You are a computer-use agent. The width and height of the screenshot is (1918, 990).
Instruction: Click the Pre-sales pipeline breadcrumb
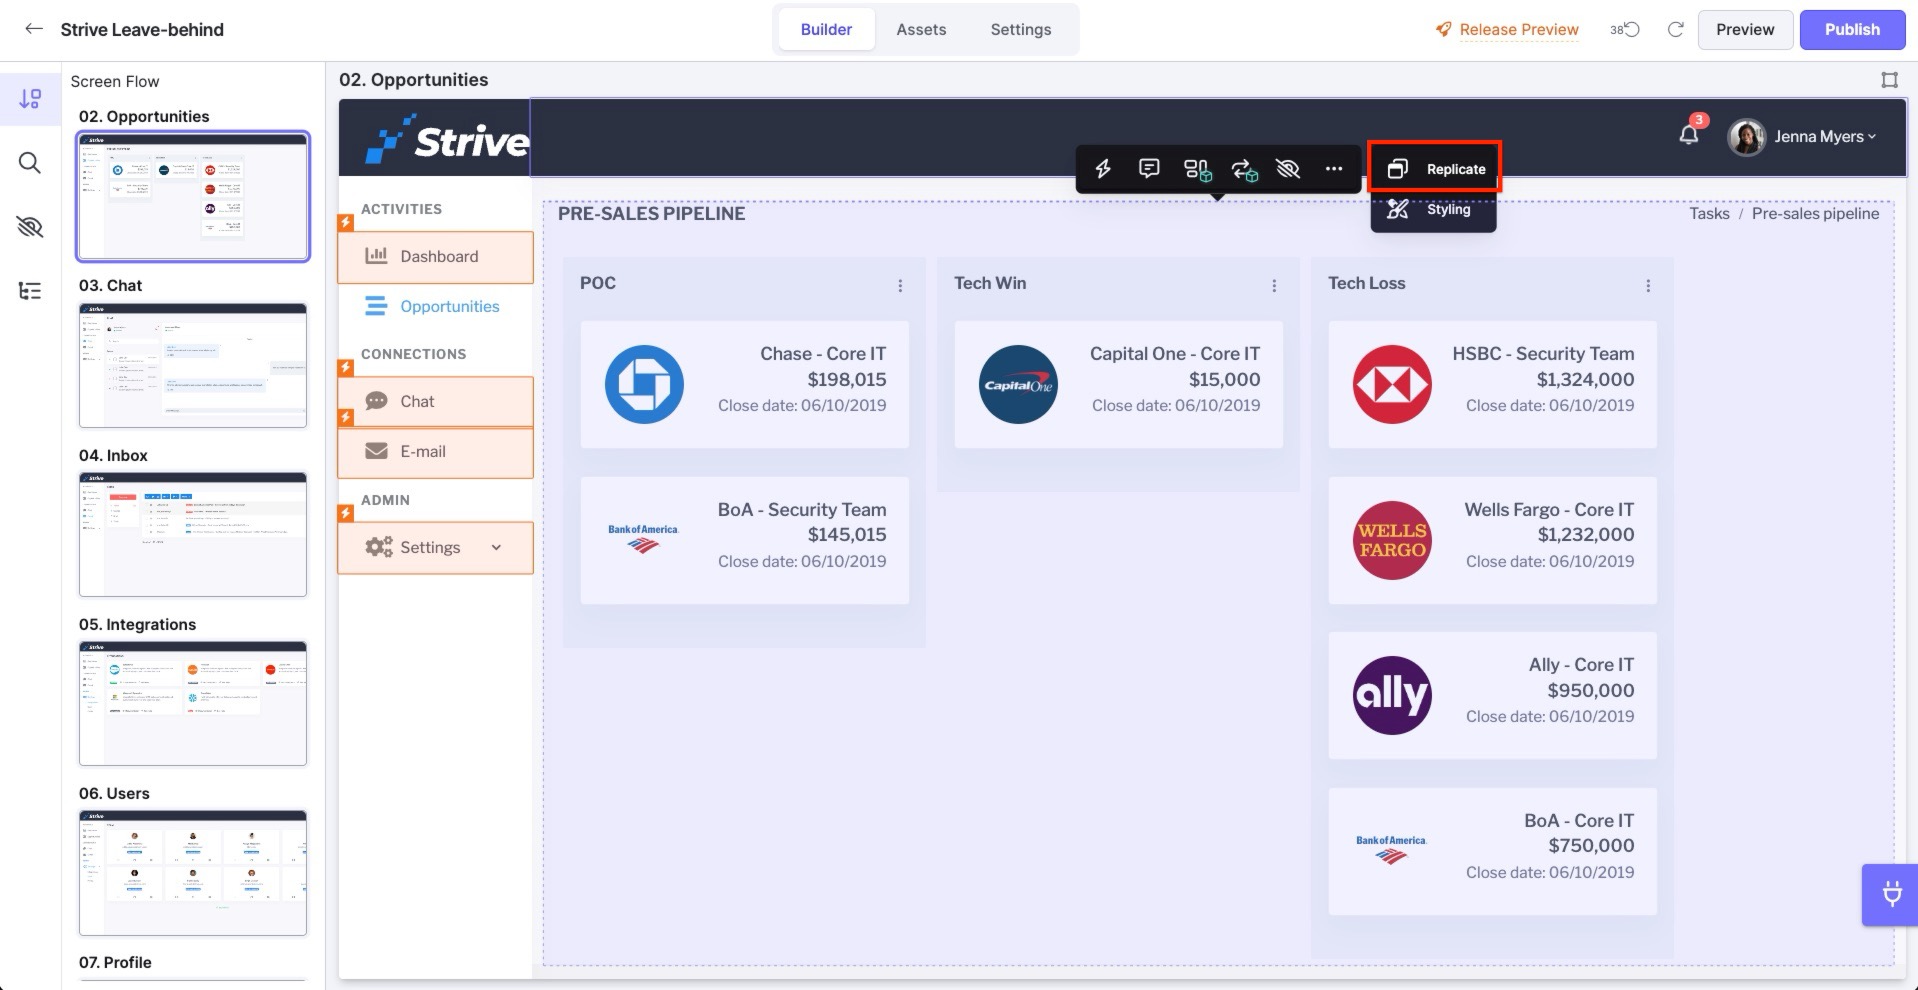1815,213
